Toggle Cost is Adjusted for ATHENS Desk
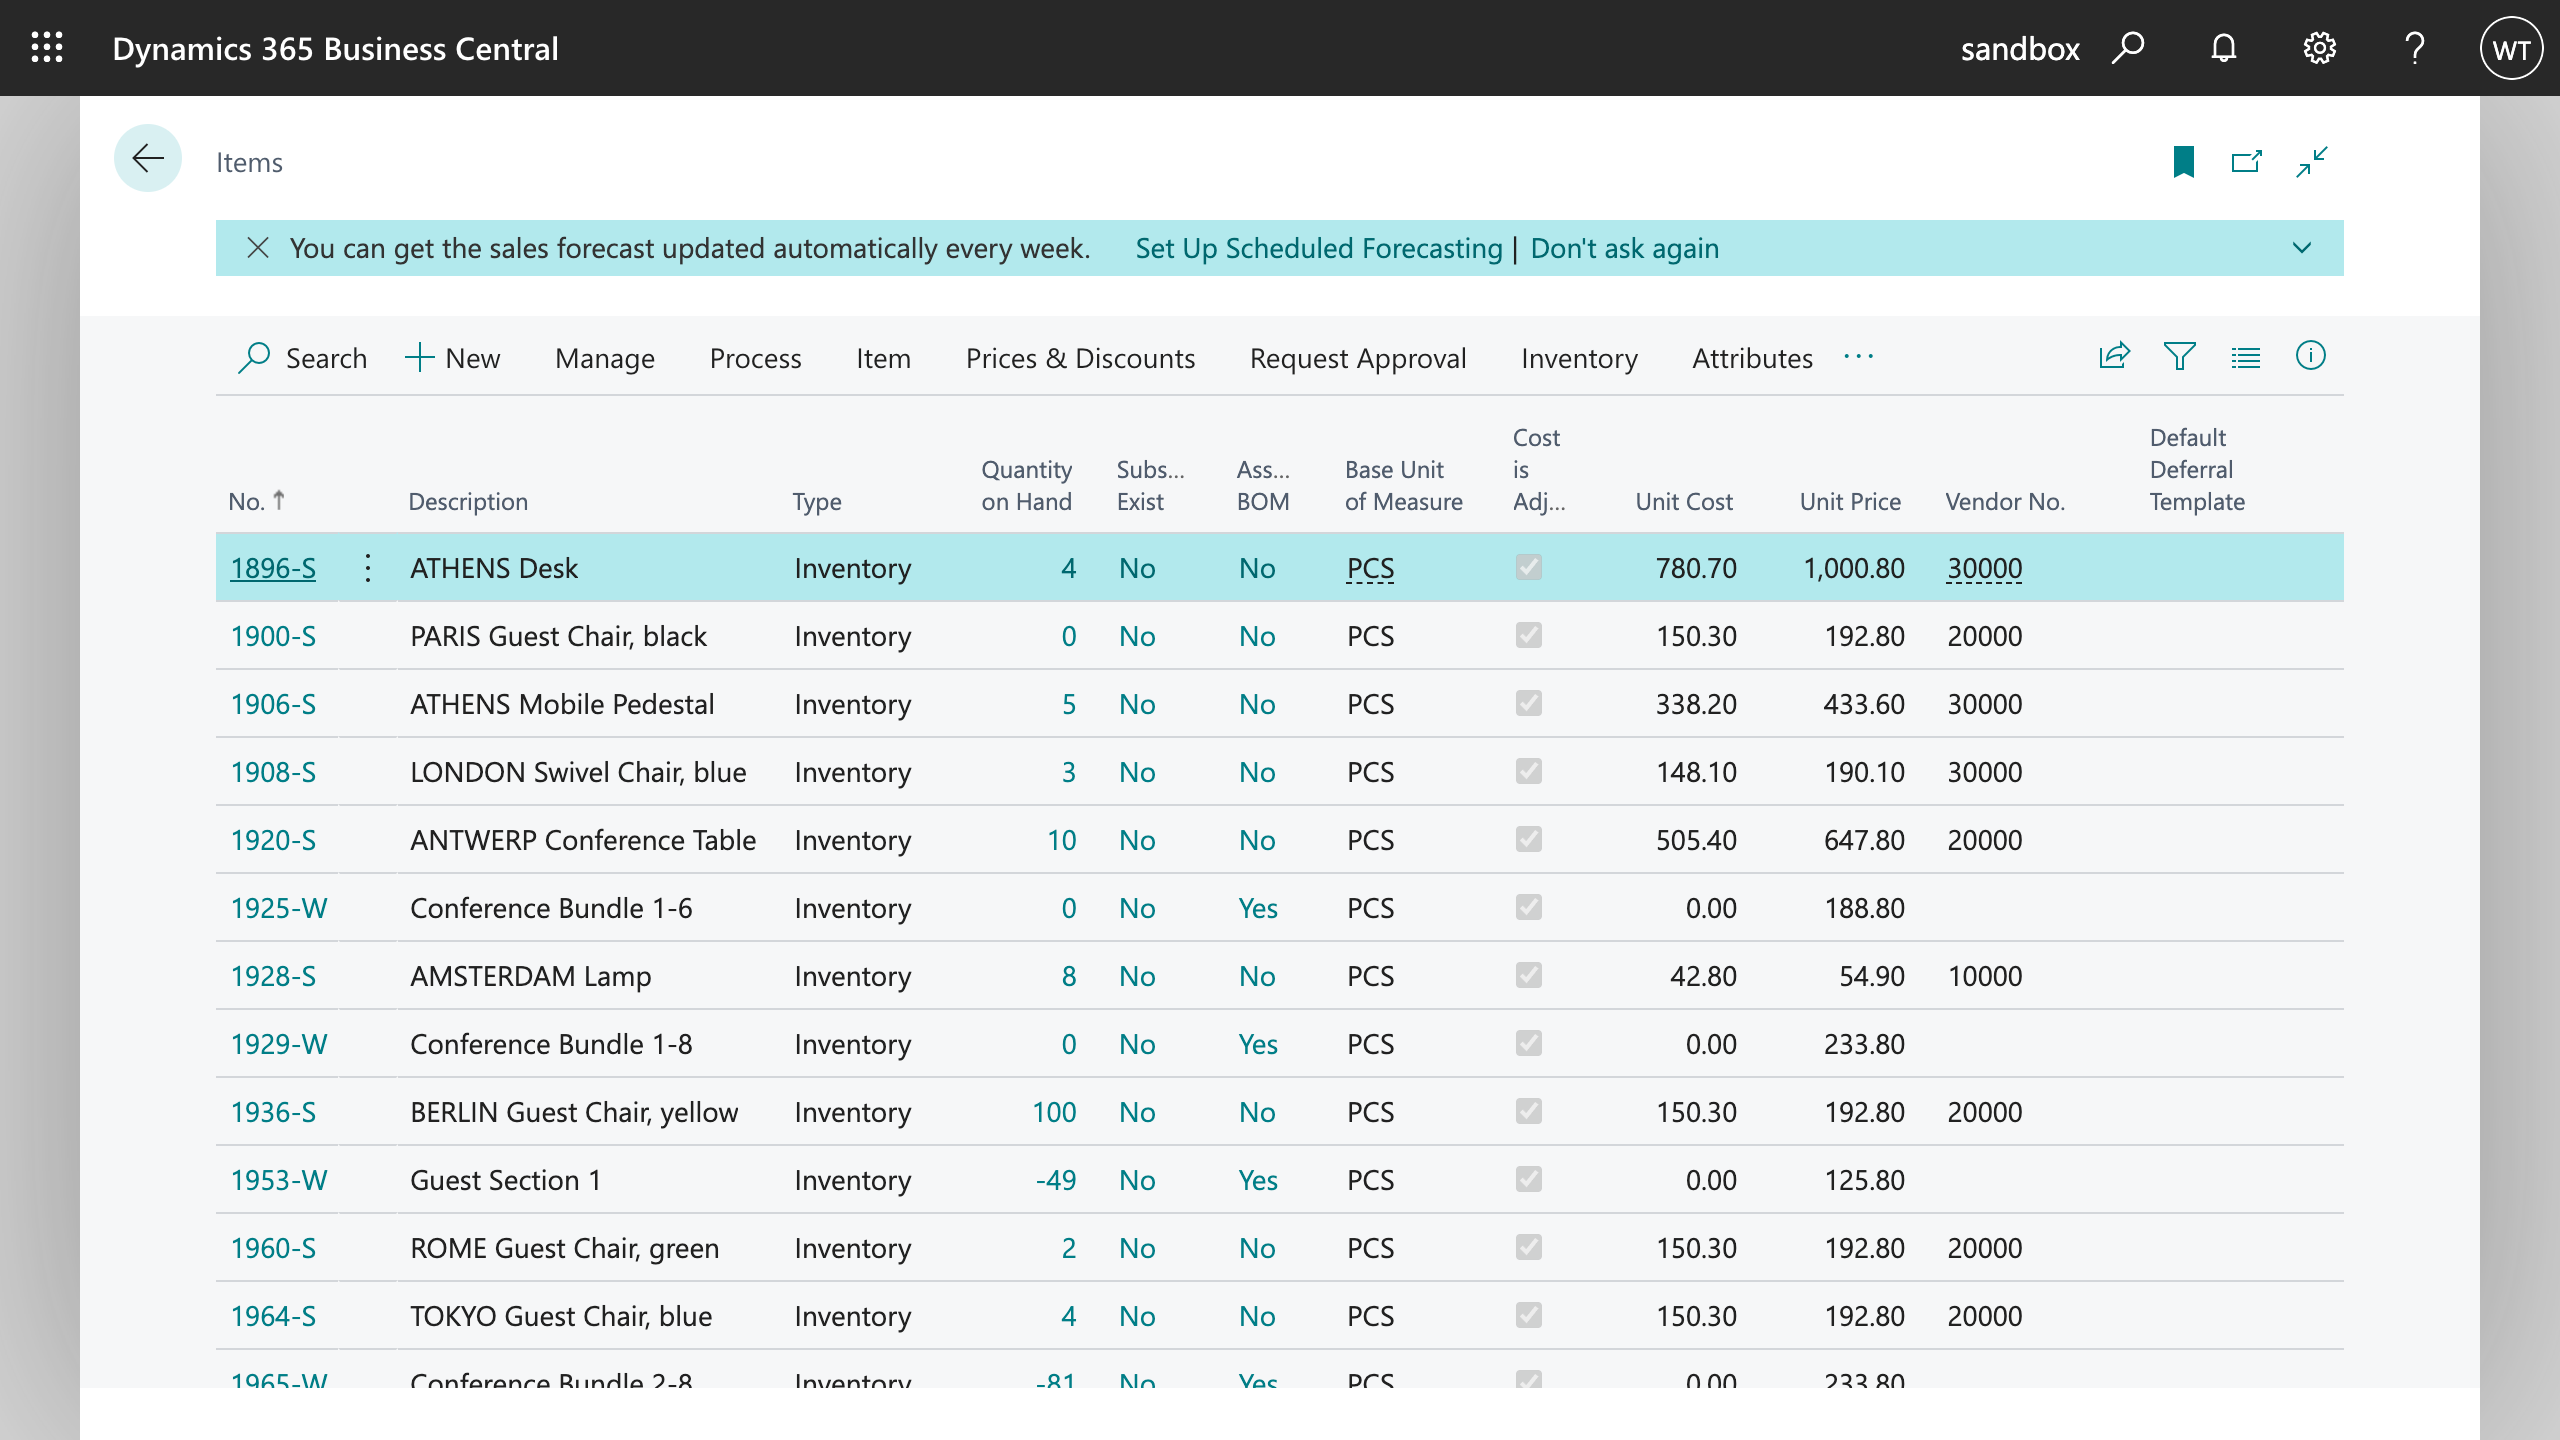The image size is (2560, 1440). pyautogui.click(x=1528, y=567)
